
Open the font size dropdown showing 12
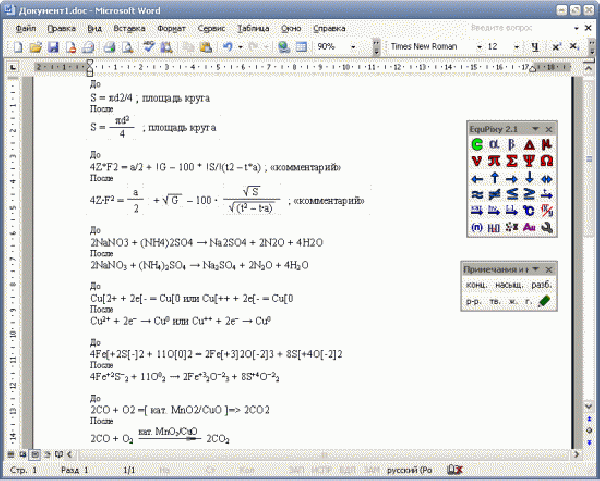pos(516,47)
